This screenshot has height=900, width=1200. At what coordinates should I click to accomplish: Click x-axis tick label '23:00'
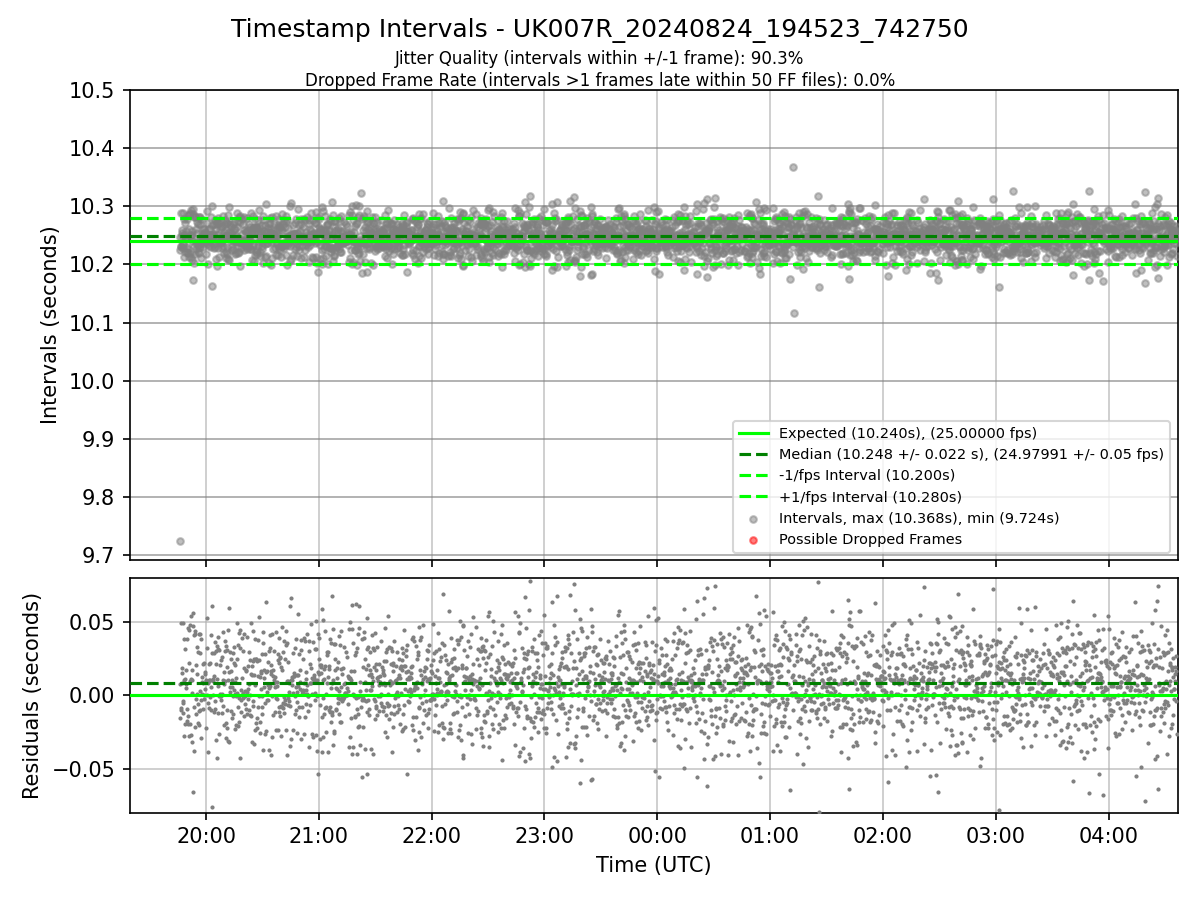(544, 835)
